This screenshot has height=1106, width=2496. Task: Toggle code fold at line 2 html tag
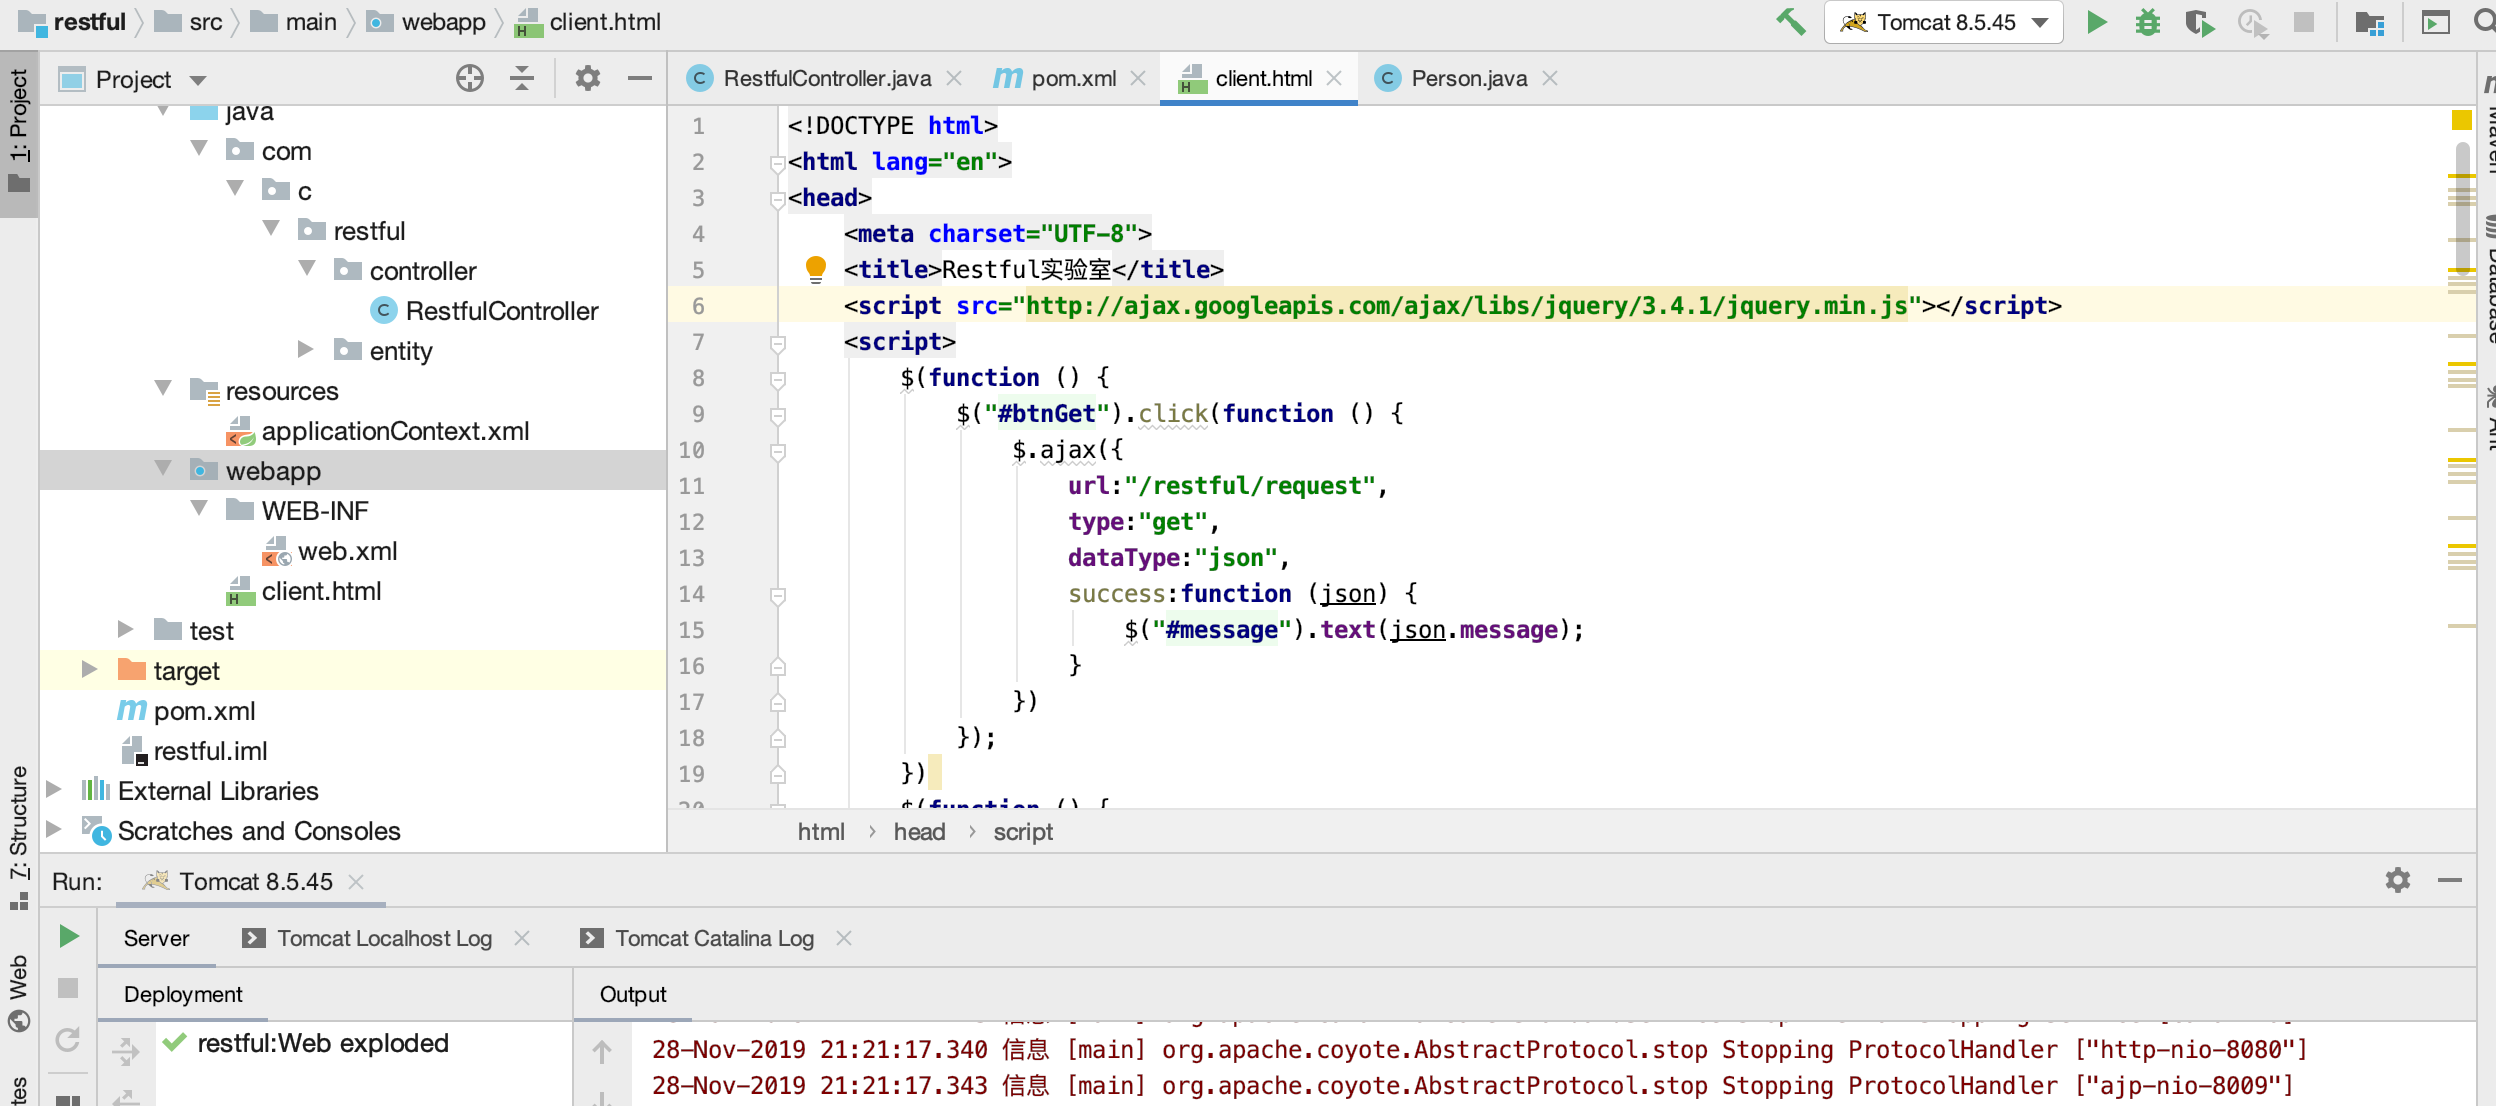pyautogui.click(x=778, y=163)
